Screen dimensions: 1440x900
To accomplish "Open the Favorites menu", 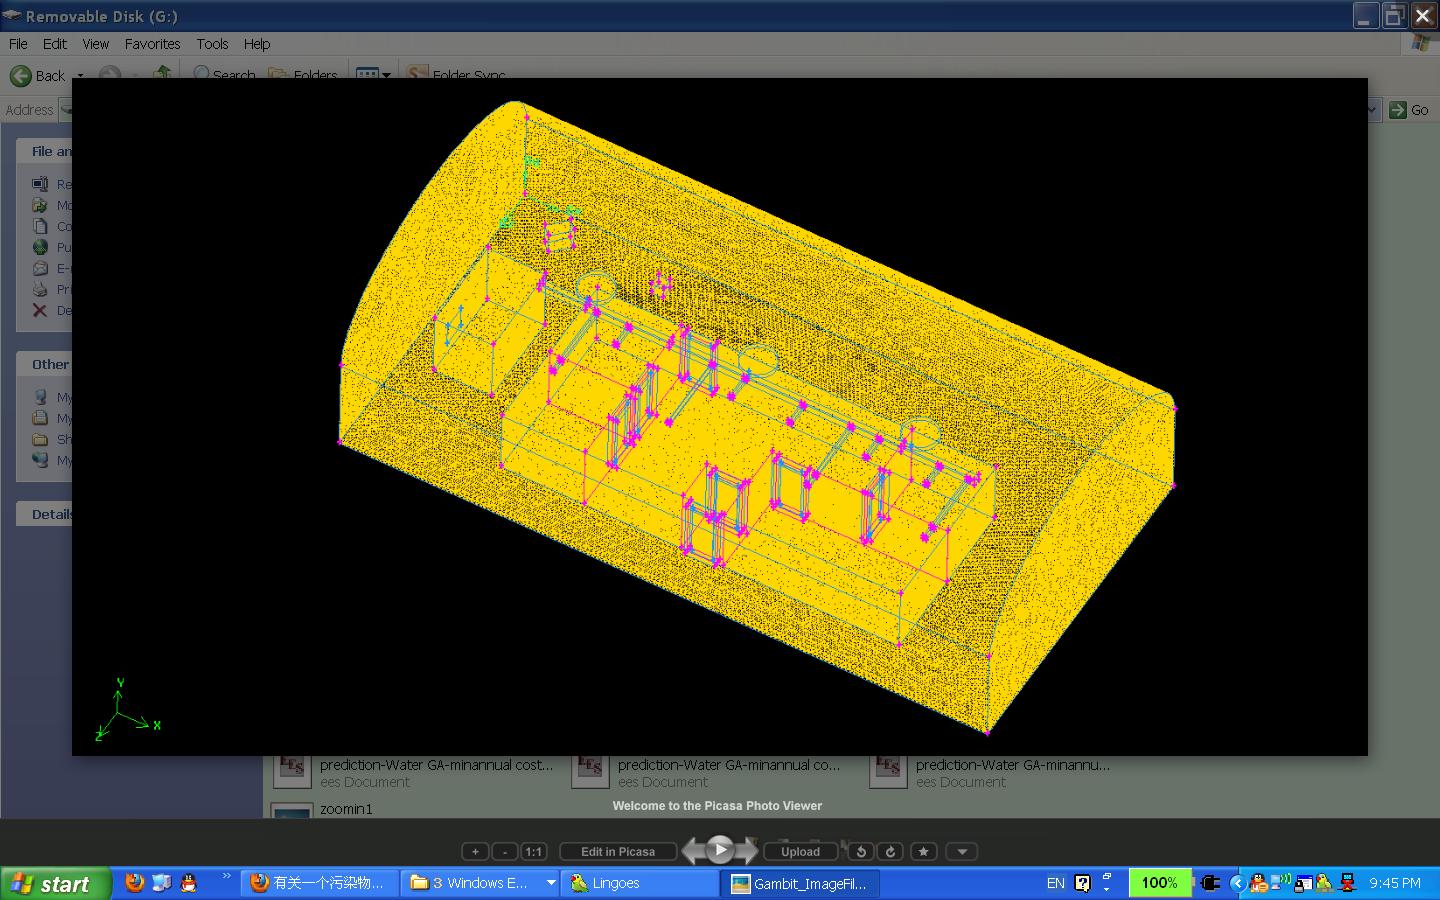I will (x=152, y=44).
